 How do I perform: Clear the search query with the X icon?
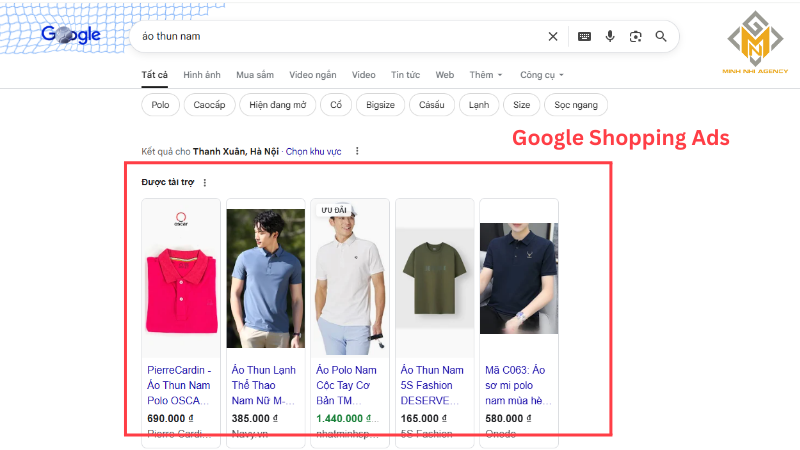pyautogui.click(x=553, y=36)
